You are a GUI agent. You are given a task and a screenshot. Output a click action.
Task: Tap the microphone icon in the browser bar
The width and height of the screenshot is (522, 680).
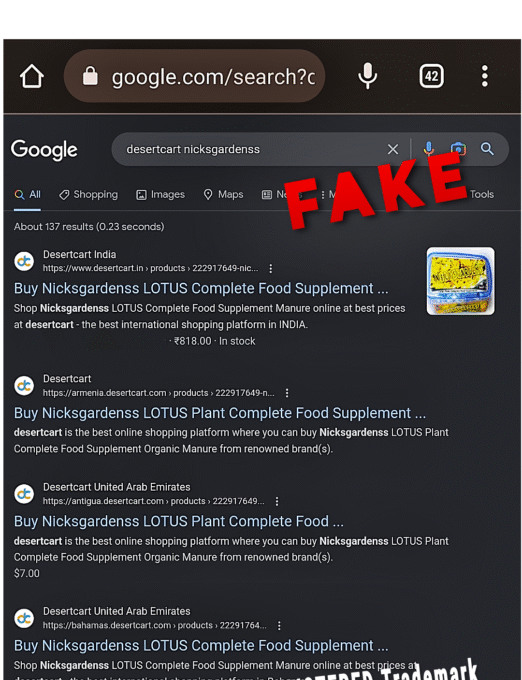point(367,76)
